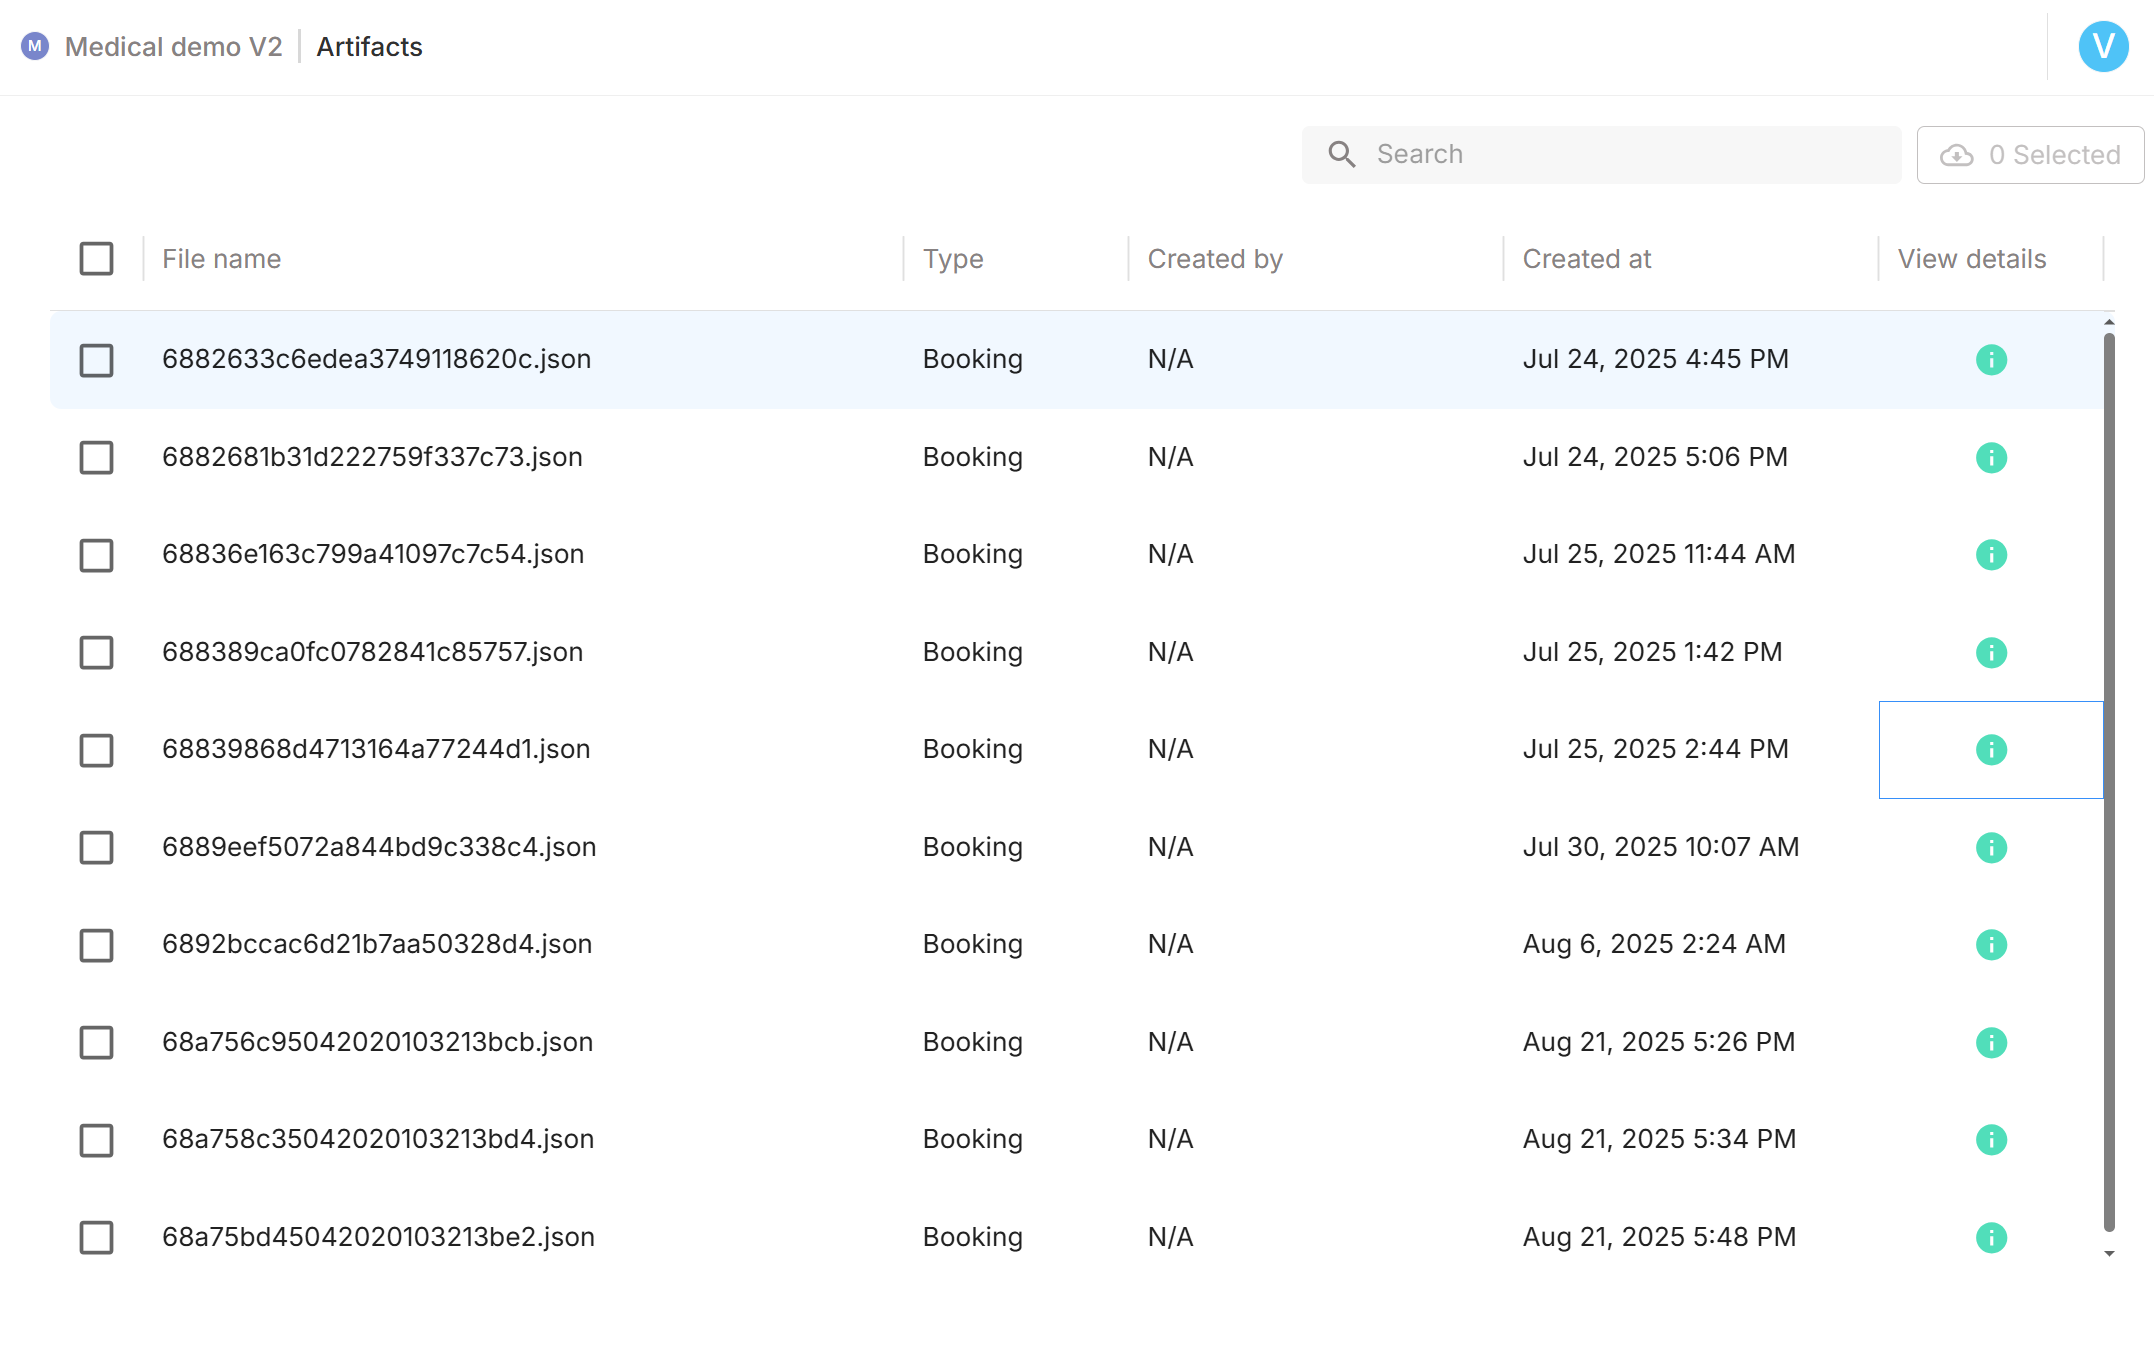Click the user avatar V icon
Viewport: 2154px width, 1353px height.
pos(2102,47)
